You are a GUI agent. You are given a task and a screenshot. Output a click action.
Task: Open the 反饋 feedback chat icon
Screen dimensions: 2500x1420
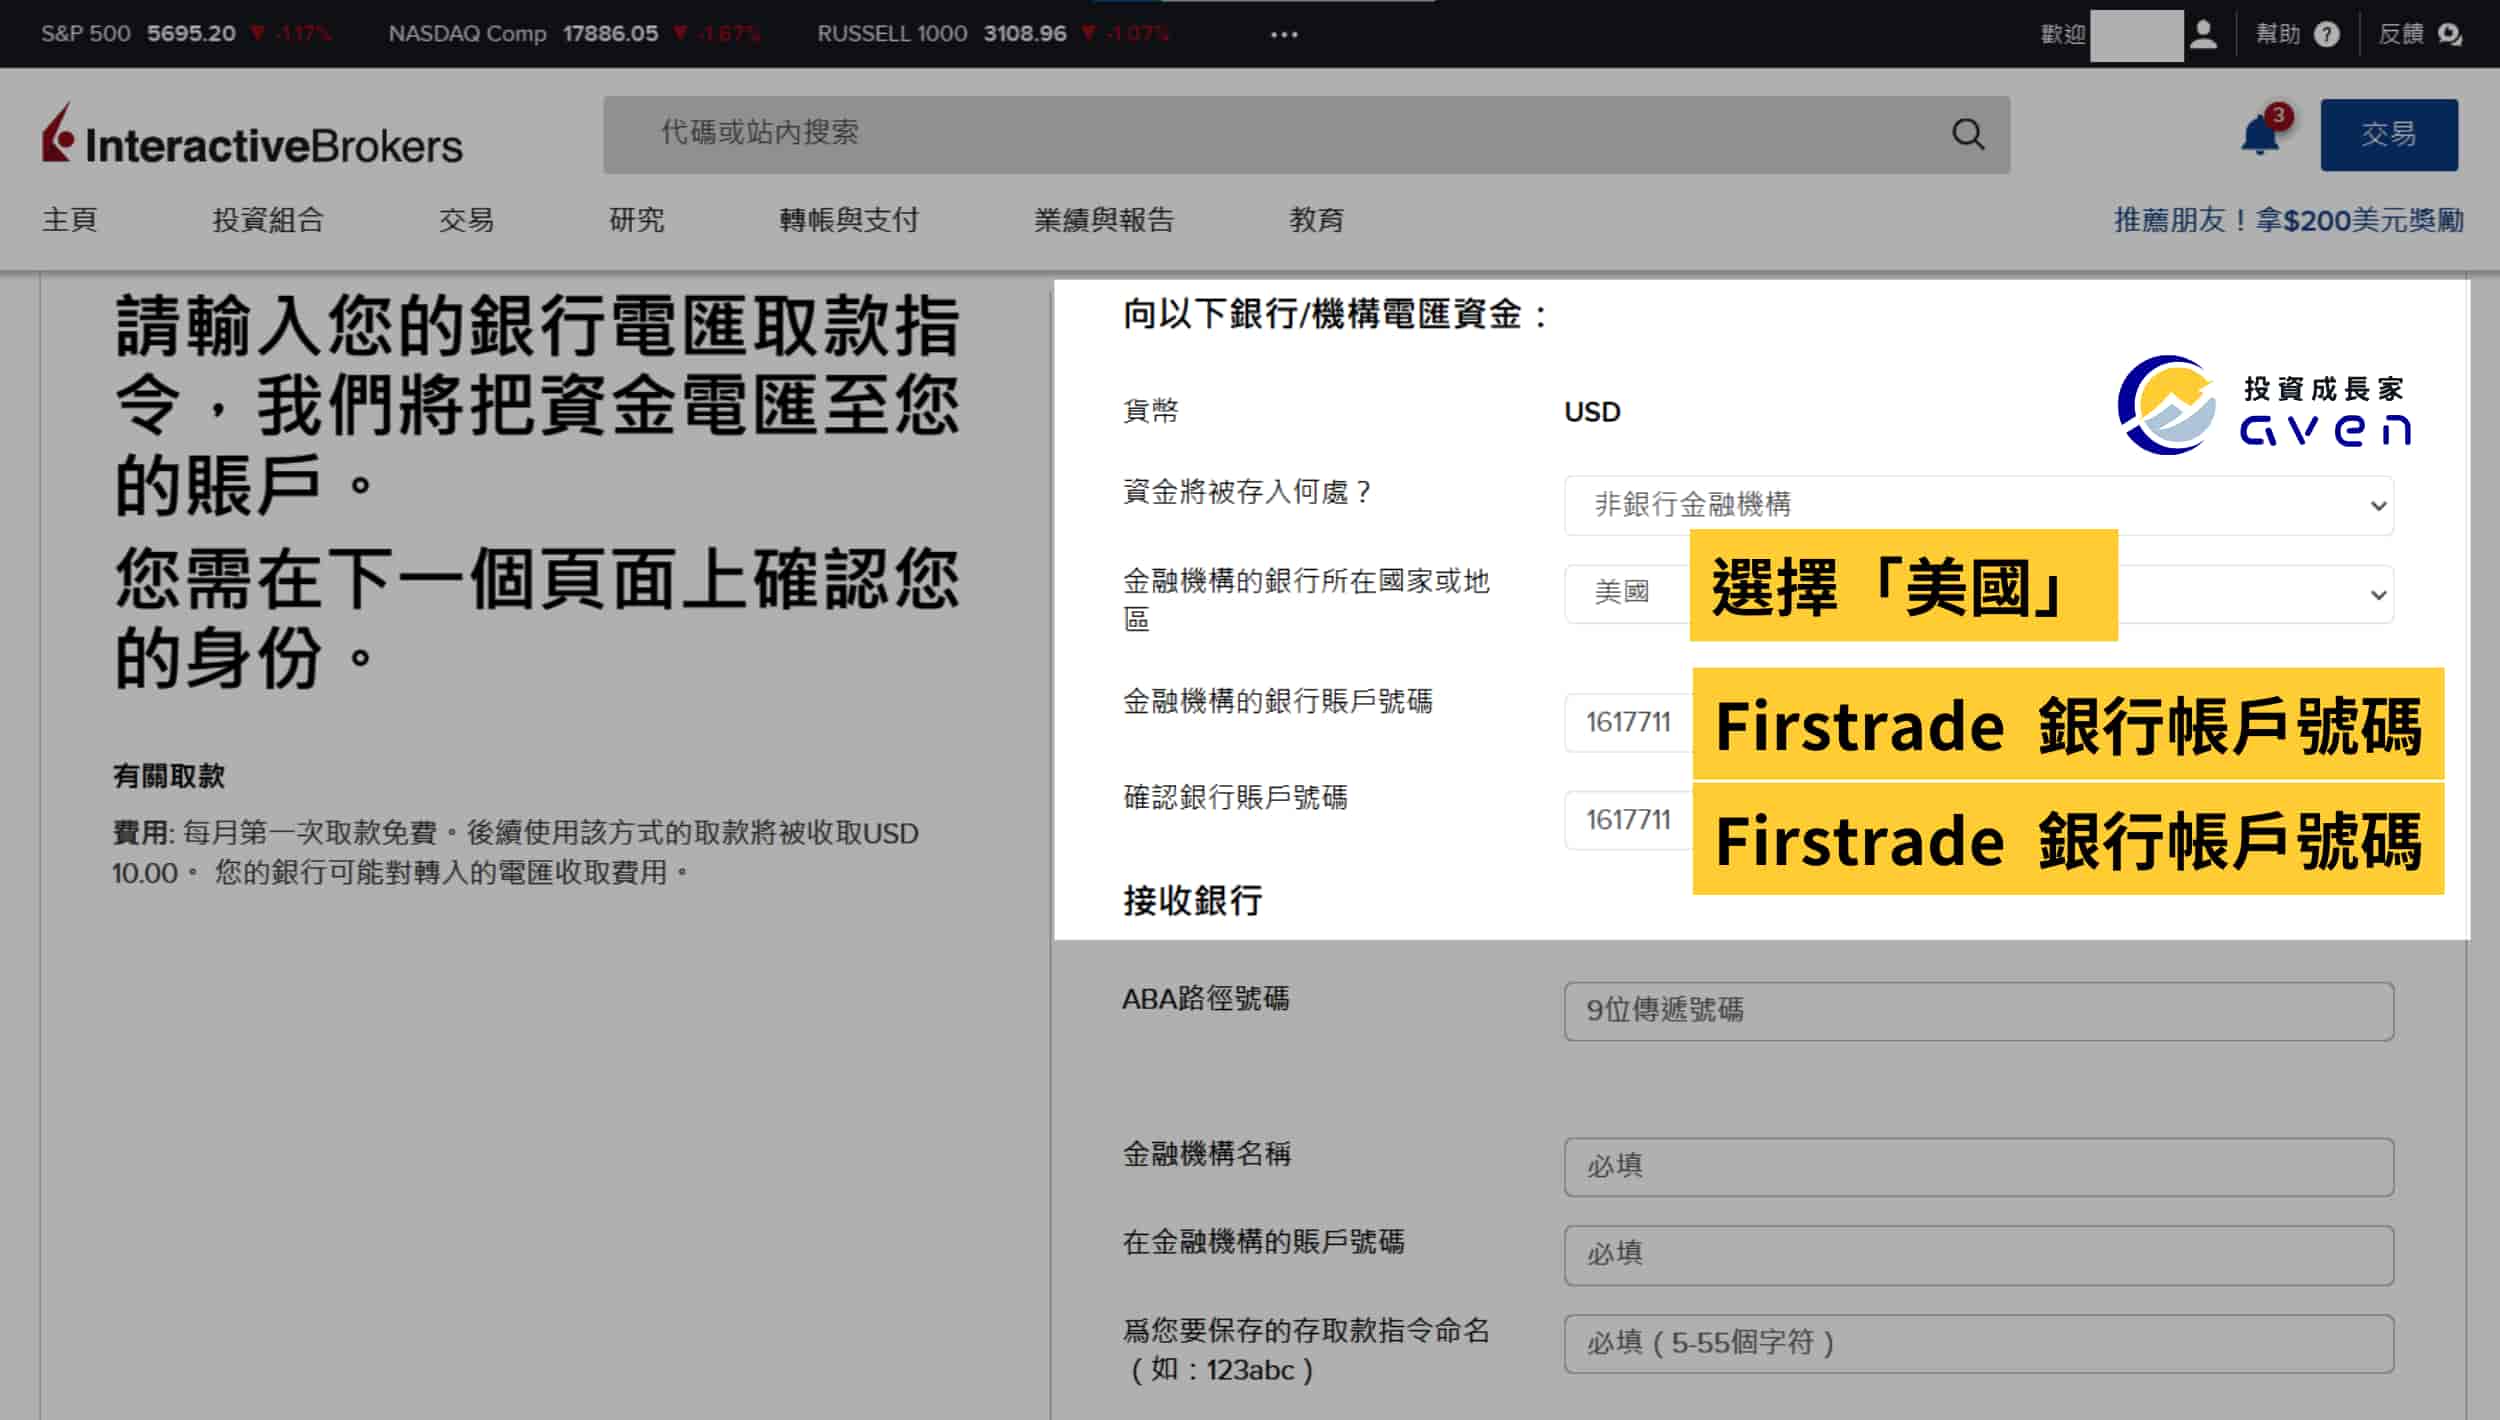coord(2449,33)
